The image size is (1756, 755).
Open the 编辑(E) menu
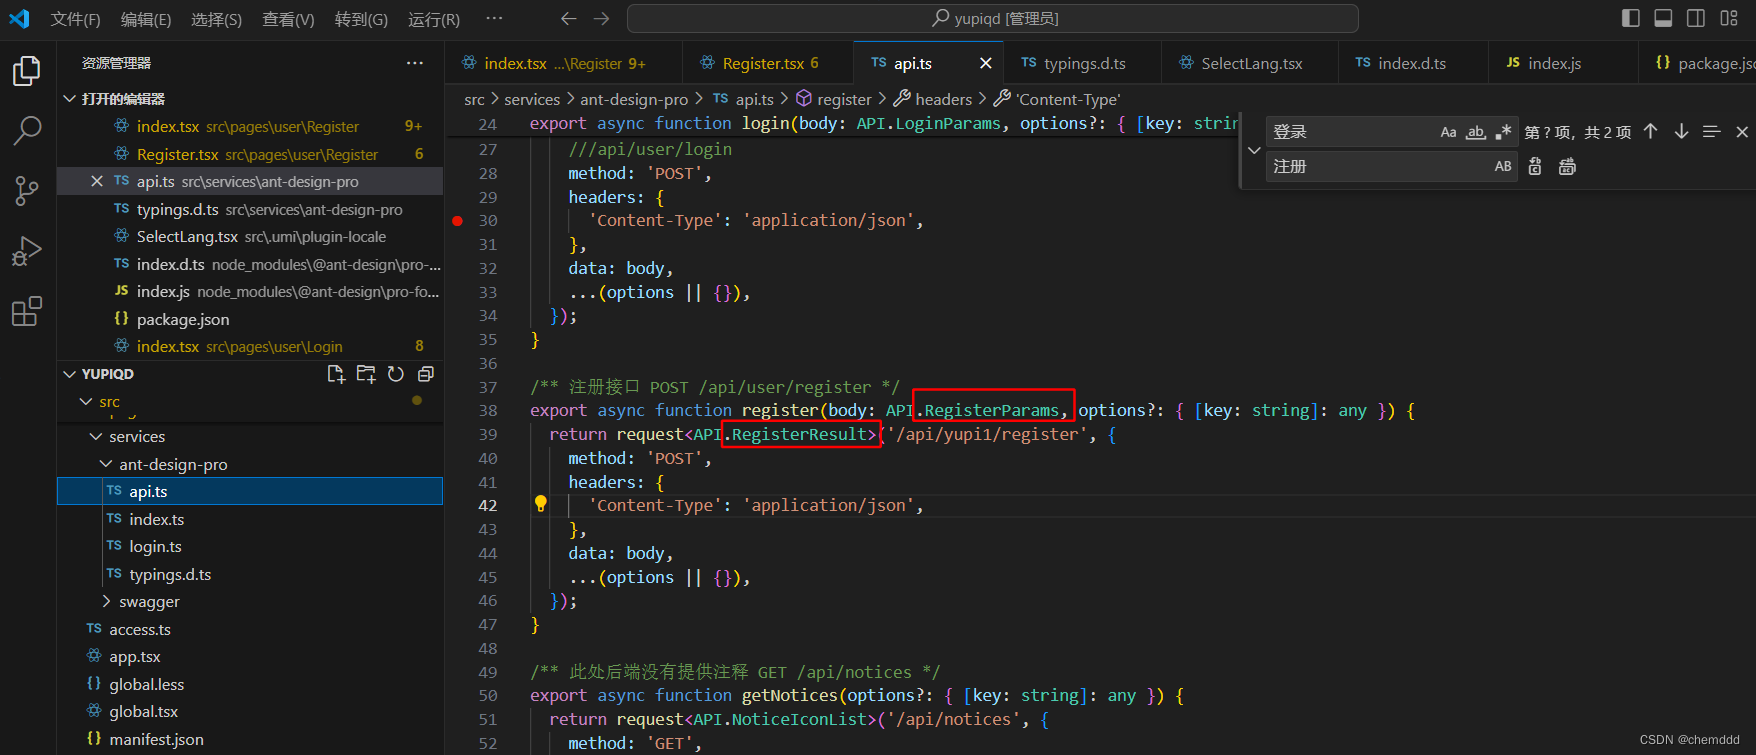tap(146, 19)
